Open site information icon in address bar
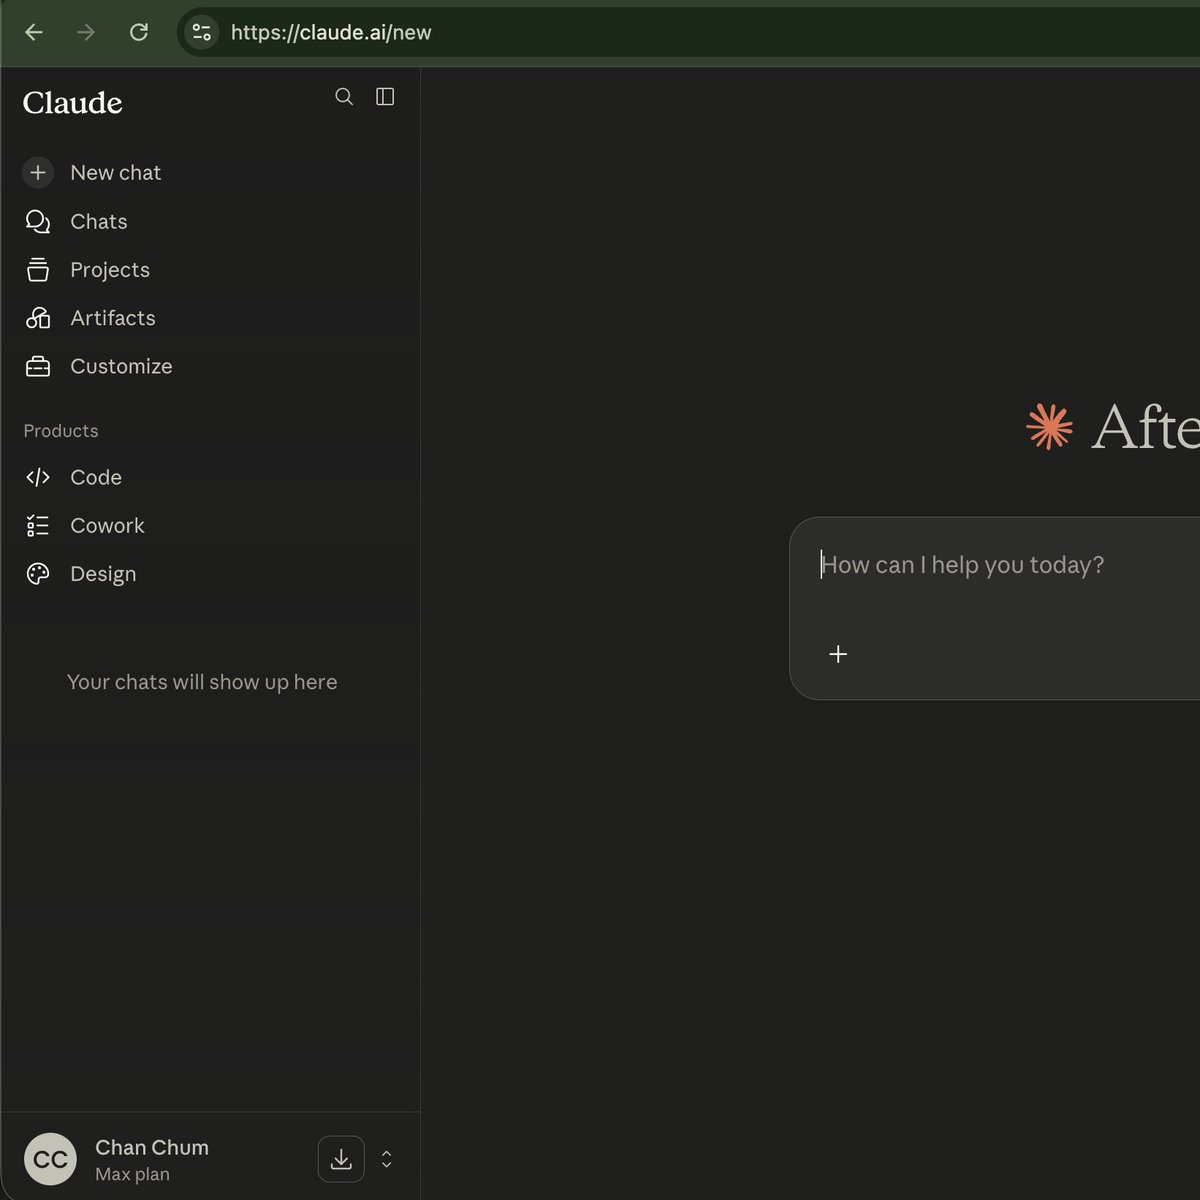This screenshot has width=1200, height=1200. click(202, 32)
